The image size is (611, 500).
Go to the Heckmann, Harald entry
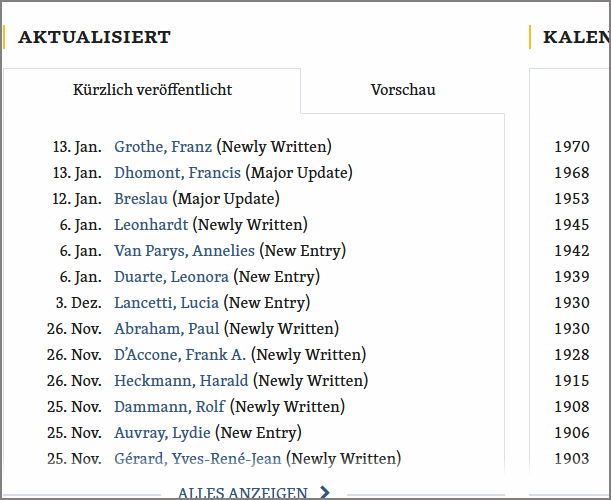click(181, 381)
